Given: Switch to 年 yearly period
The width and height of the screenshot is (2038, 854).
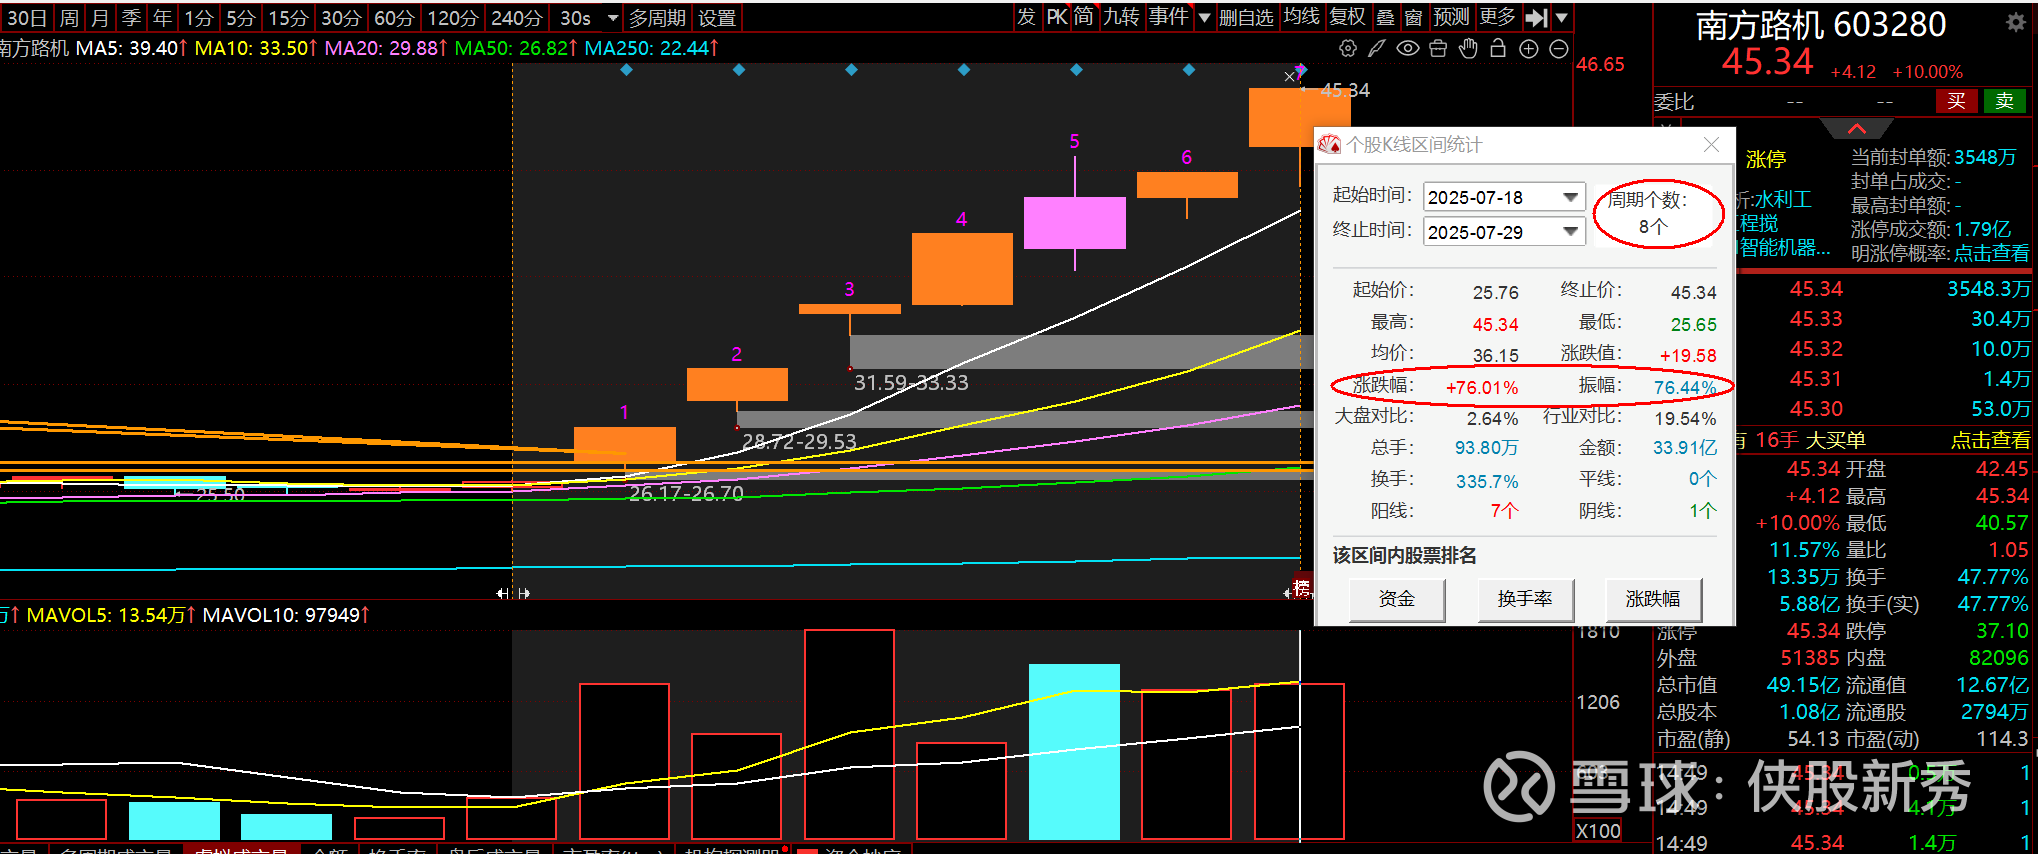Looking at the screenshot, I should click(162, 18).
